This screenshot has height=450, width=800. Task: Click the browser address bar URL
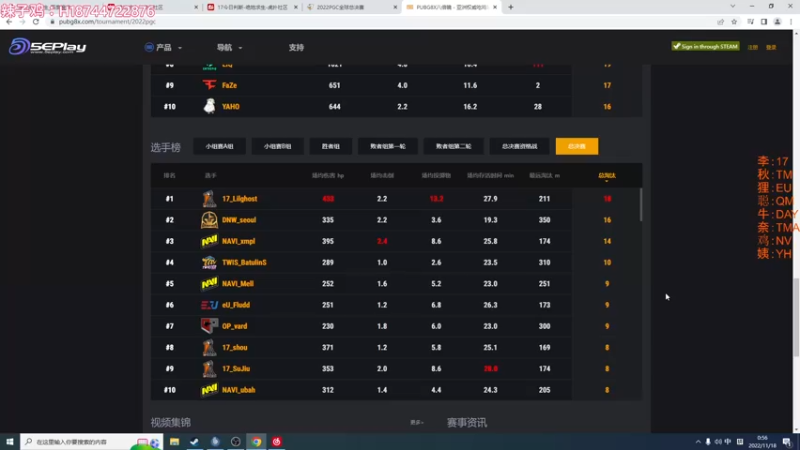point(107,22)
